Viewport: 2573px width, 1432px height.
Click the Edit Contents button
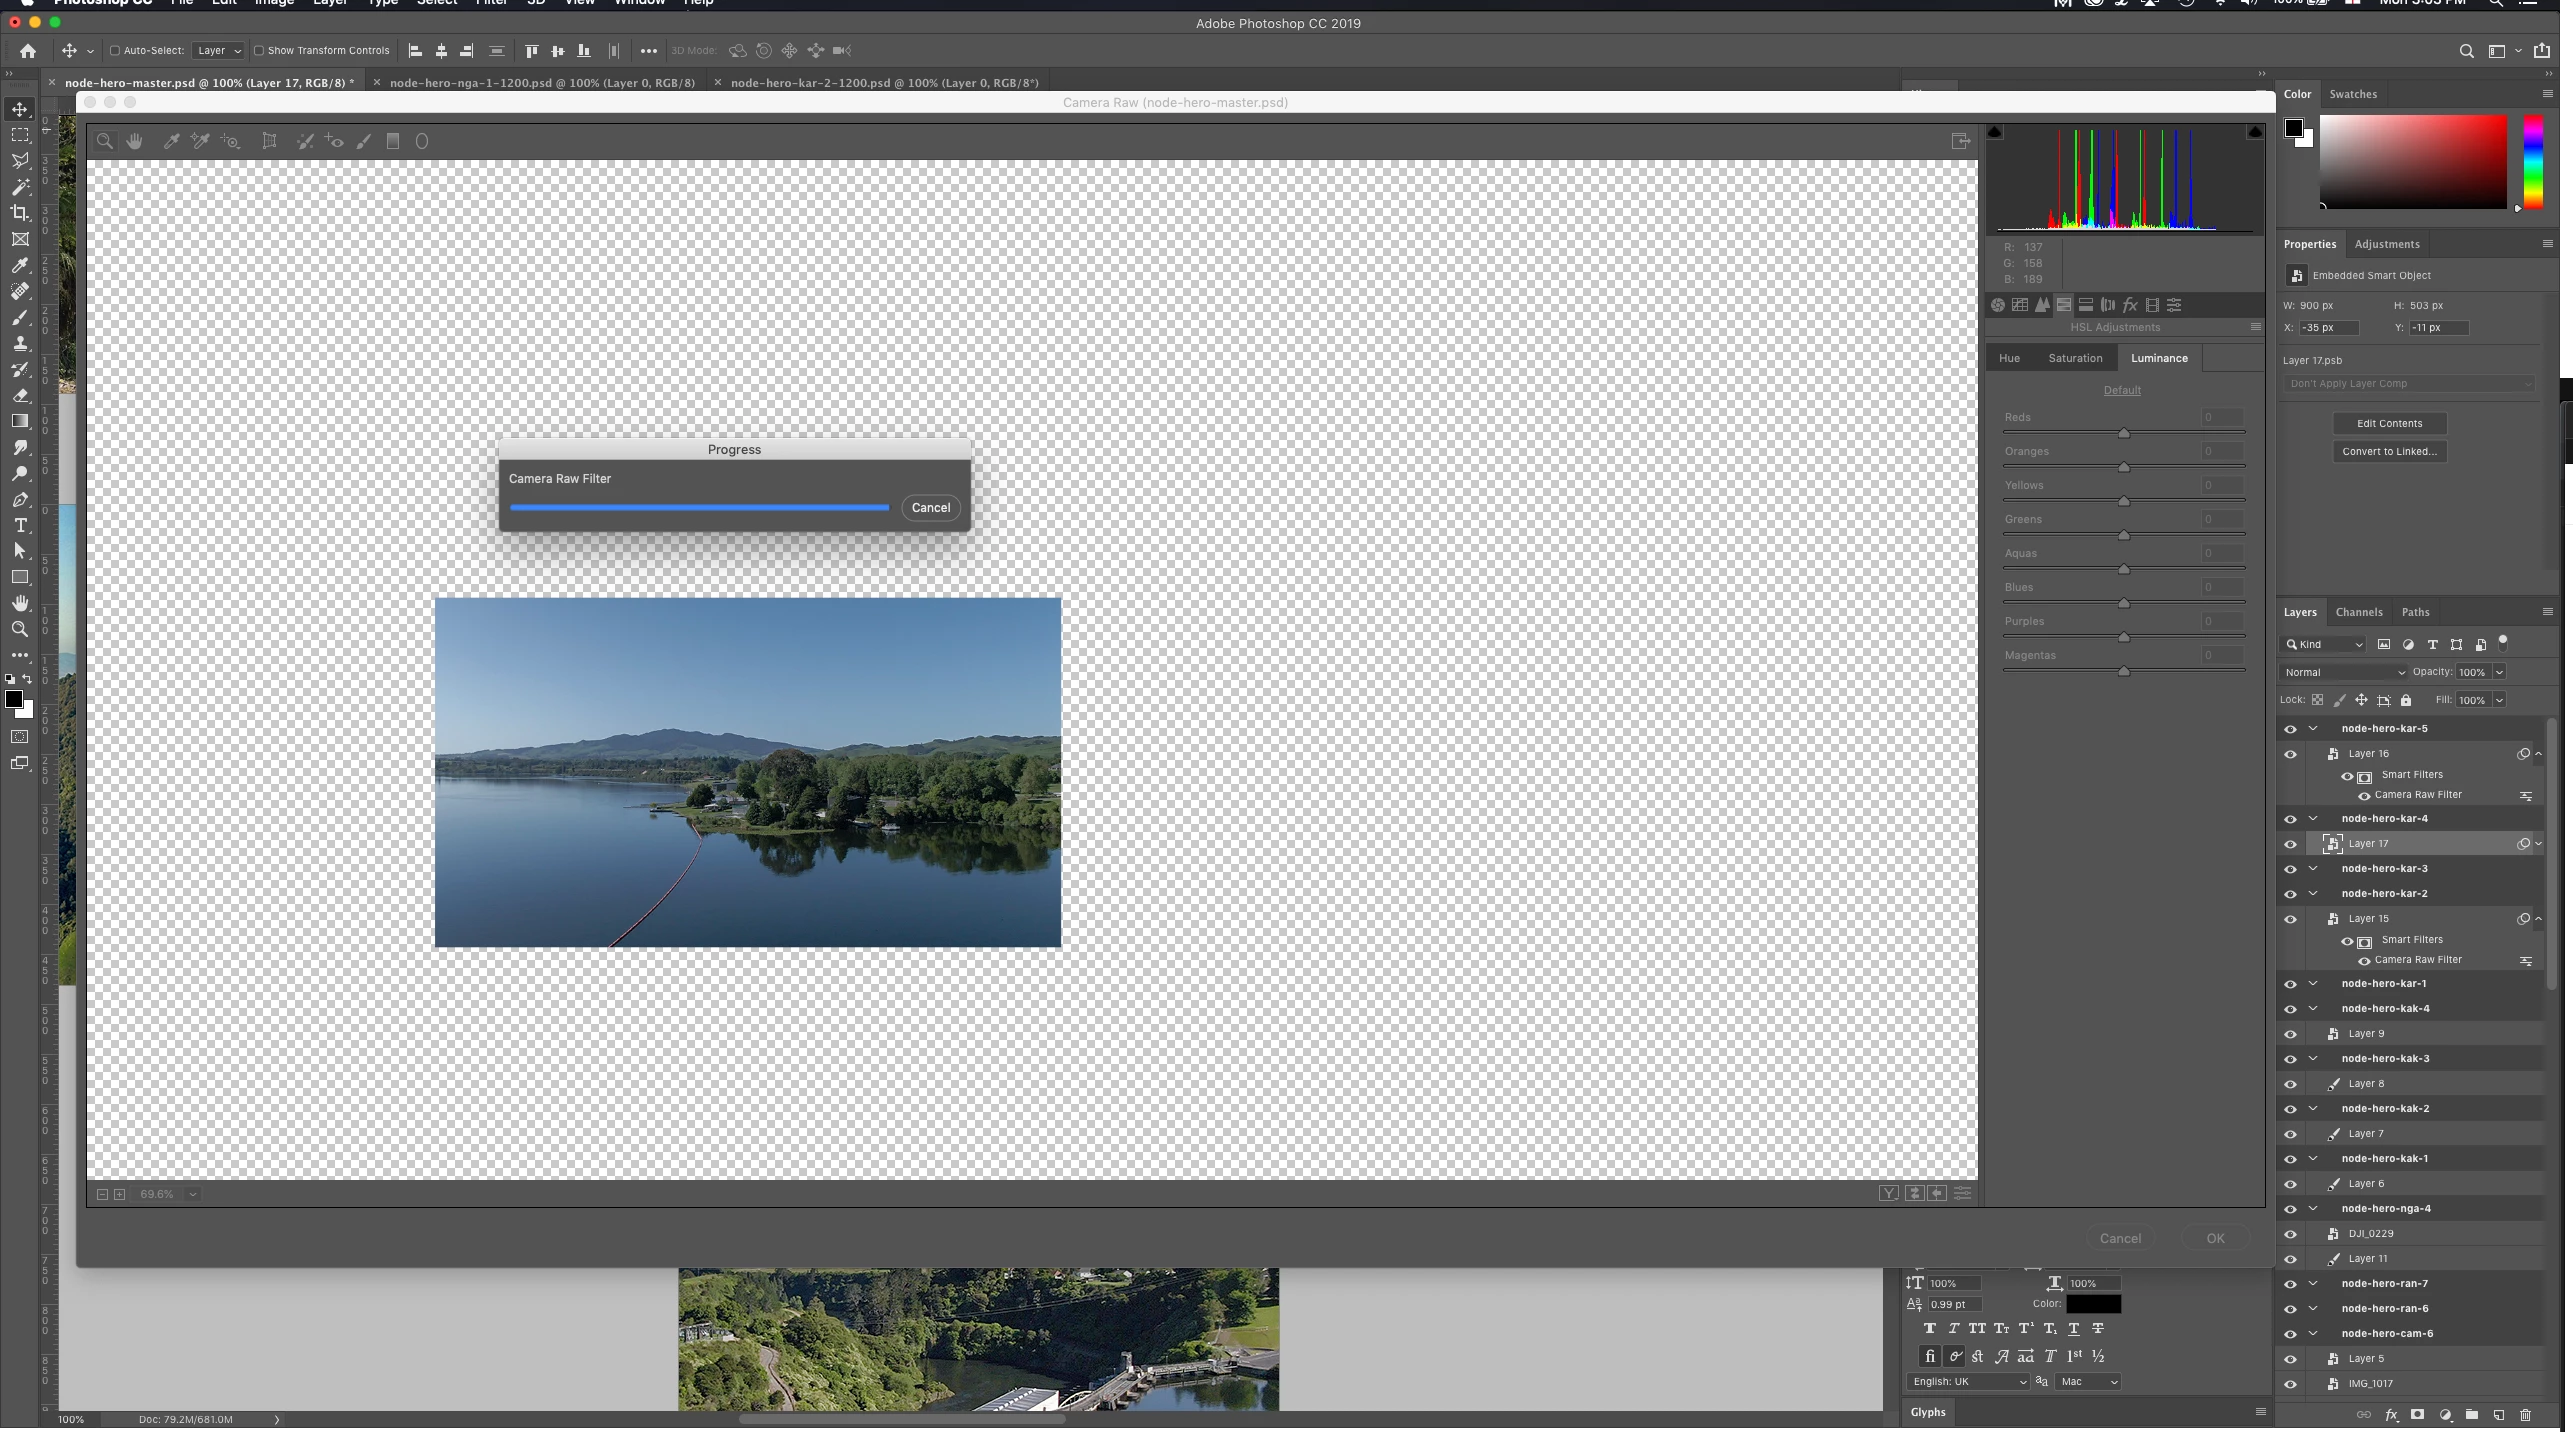click(2389, 423)
